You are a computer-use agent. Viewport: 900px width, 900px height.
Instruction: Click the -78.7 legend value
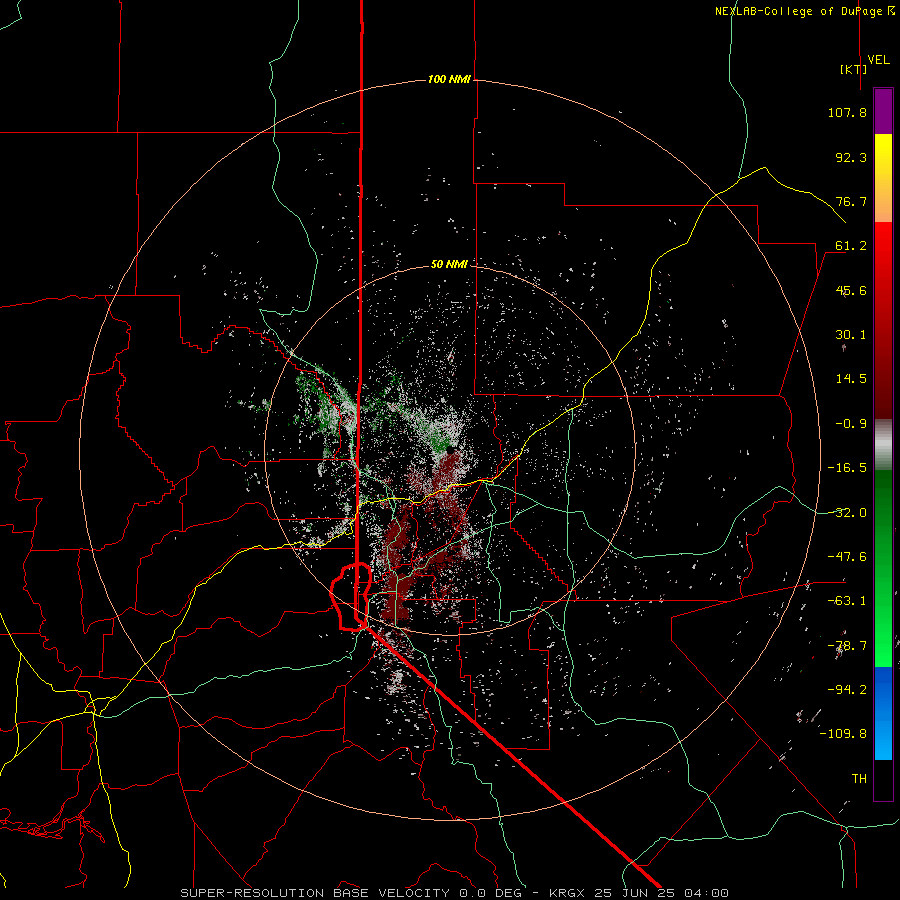tap(847, 646)
